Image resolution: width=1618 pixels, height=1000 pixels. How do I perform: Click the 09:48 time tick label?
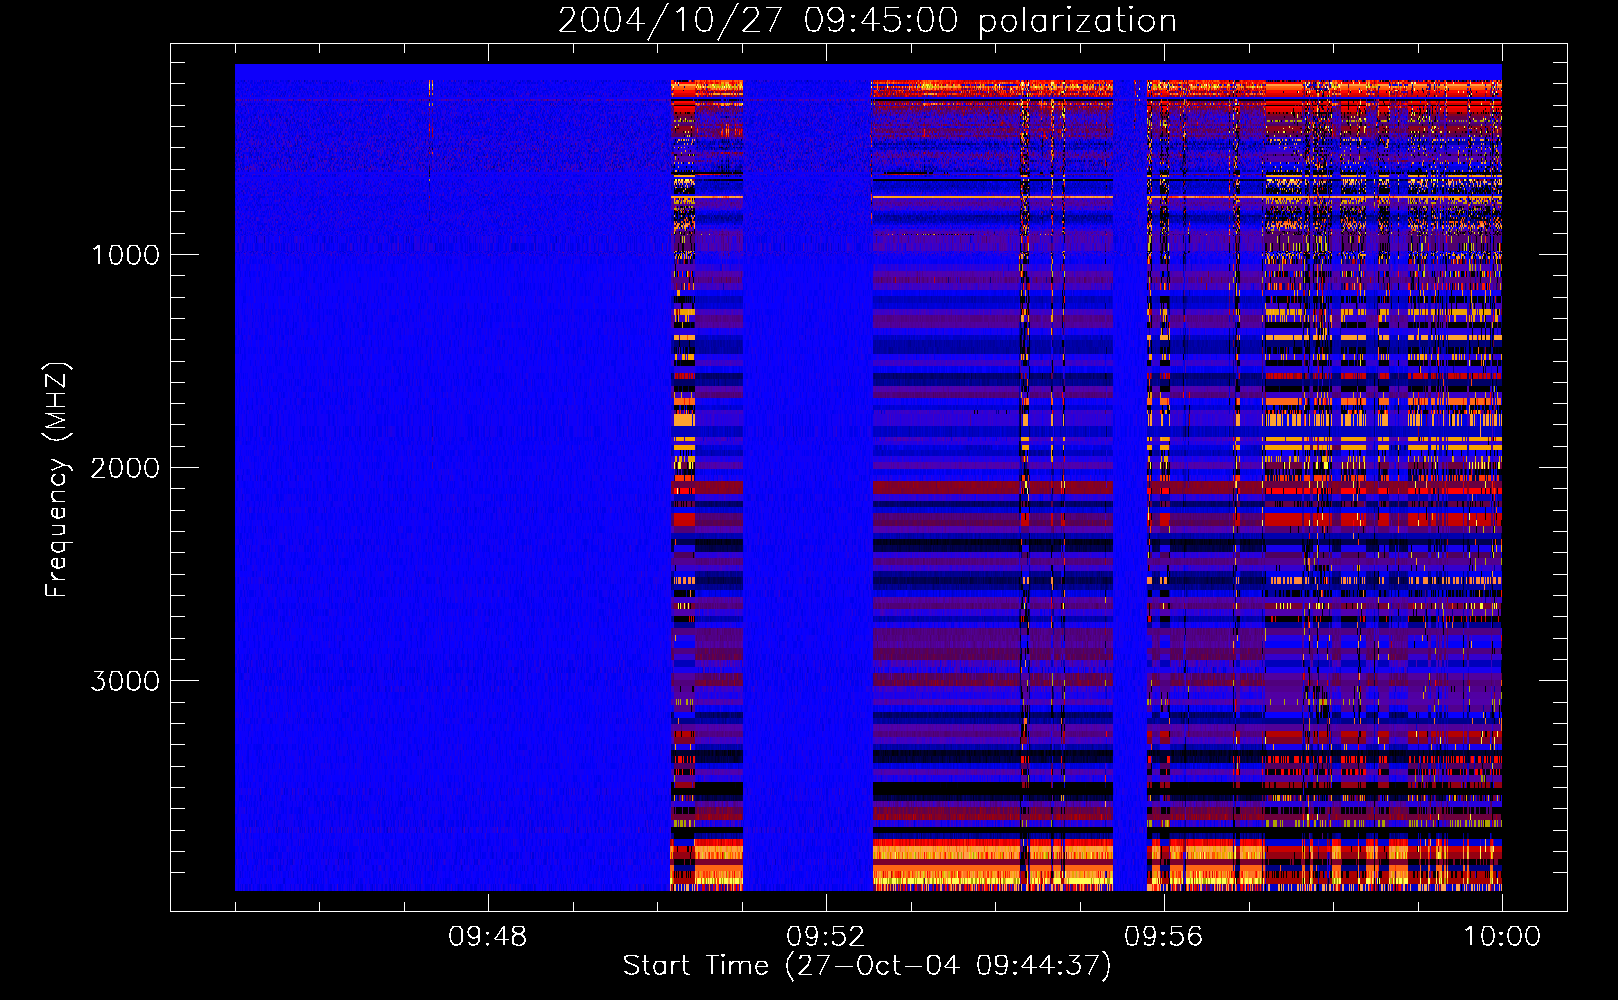[488, 937]
